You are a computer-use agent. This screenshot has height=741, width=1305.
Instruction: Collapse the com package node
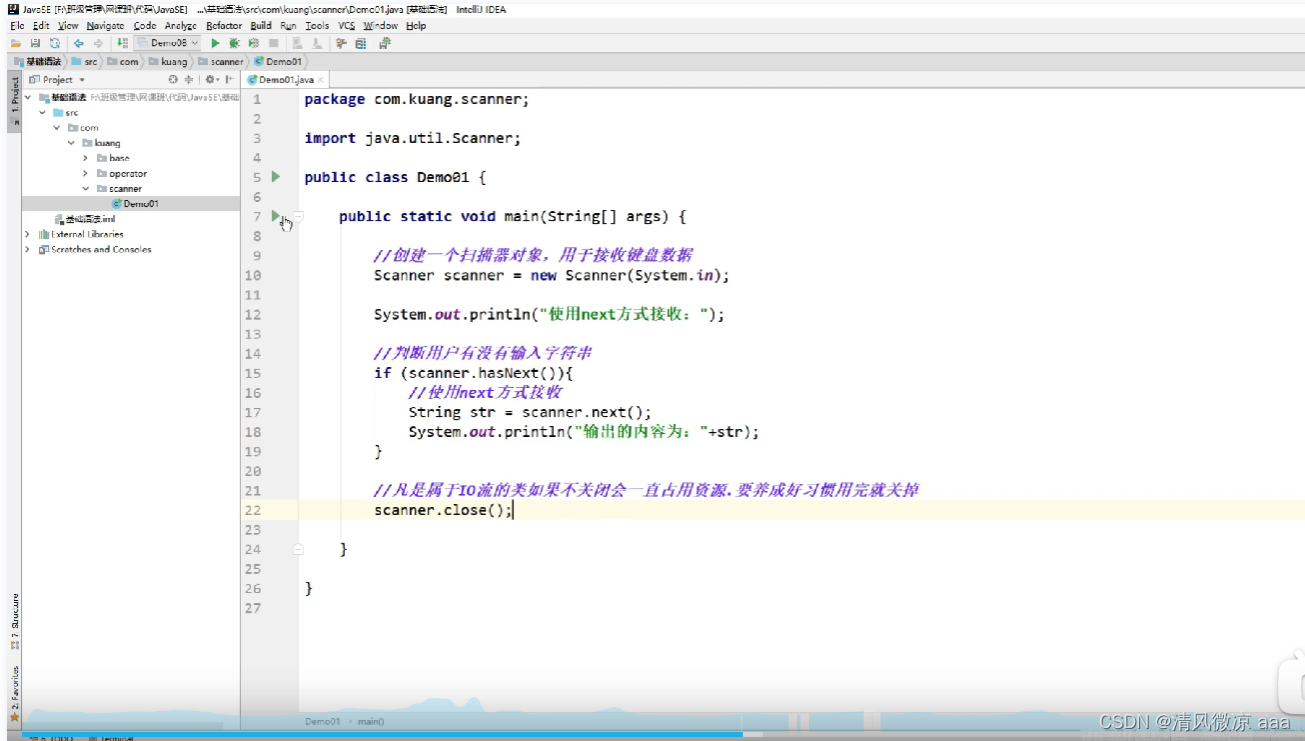tap(58, 128)
